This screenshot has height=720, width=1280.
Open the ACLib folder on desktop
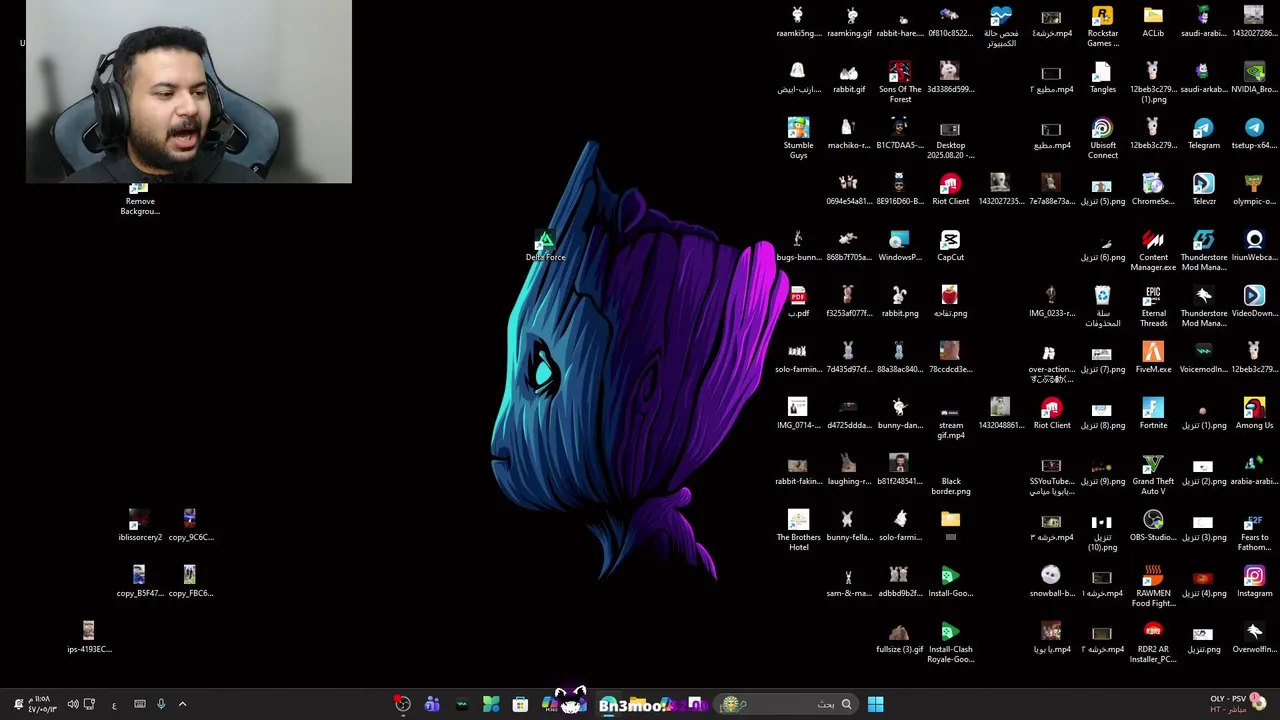(x=1153, y=22)
